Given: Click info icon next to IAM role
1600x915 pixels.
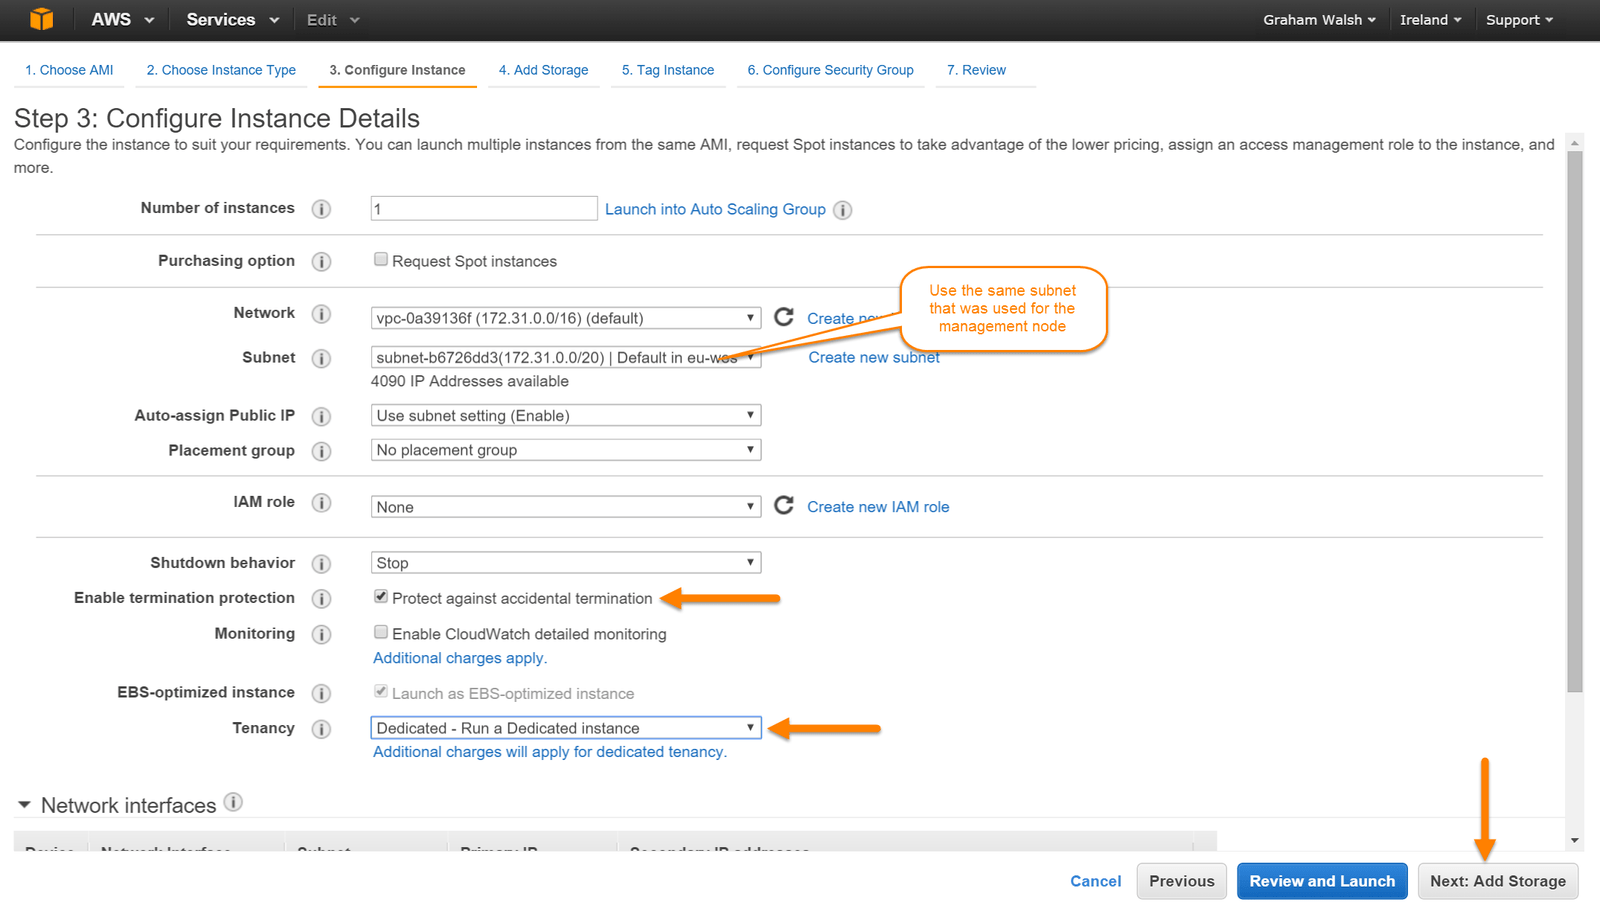Looking at the screenshot, I should pyautogui.click(x=321, y=503).
